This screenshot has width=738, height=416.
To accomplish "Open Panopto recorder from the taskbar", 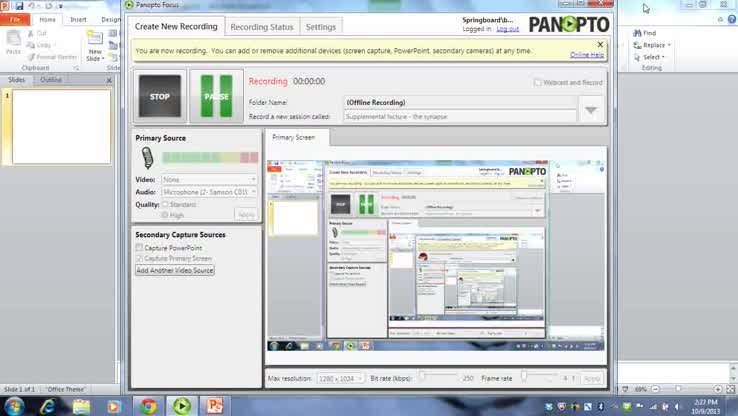I will tap(181, 405).
